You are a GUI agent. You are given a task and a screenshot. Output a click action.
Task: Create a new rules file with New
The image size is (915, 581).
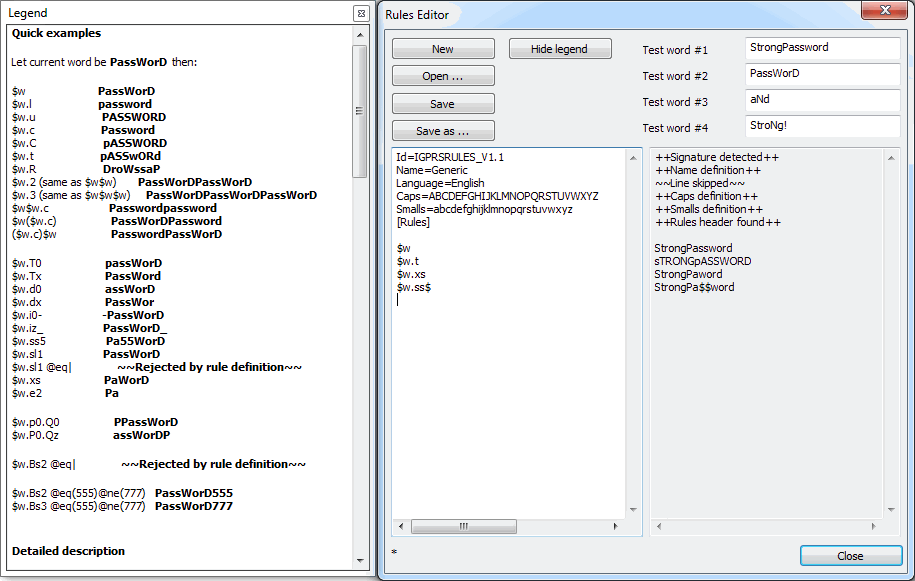[443, 49]
